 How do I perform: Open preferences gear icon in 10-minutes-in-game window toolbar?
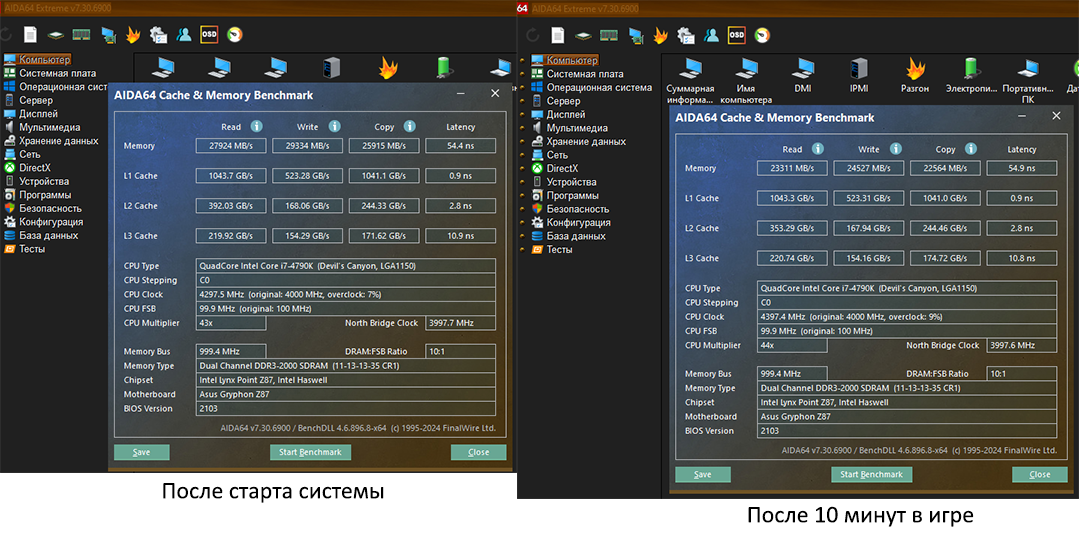[x=685, y=35]
